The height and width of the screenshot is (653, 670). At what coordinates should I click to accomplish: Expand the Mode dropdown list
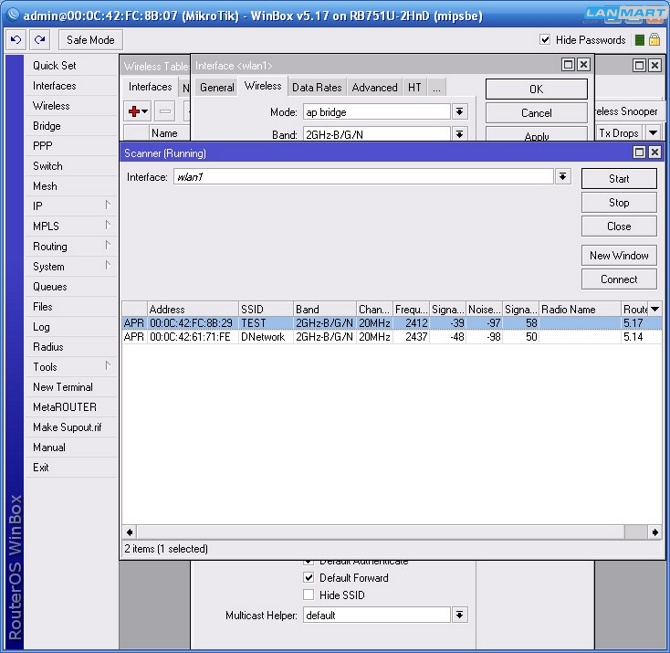460,112
